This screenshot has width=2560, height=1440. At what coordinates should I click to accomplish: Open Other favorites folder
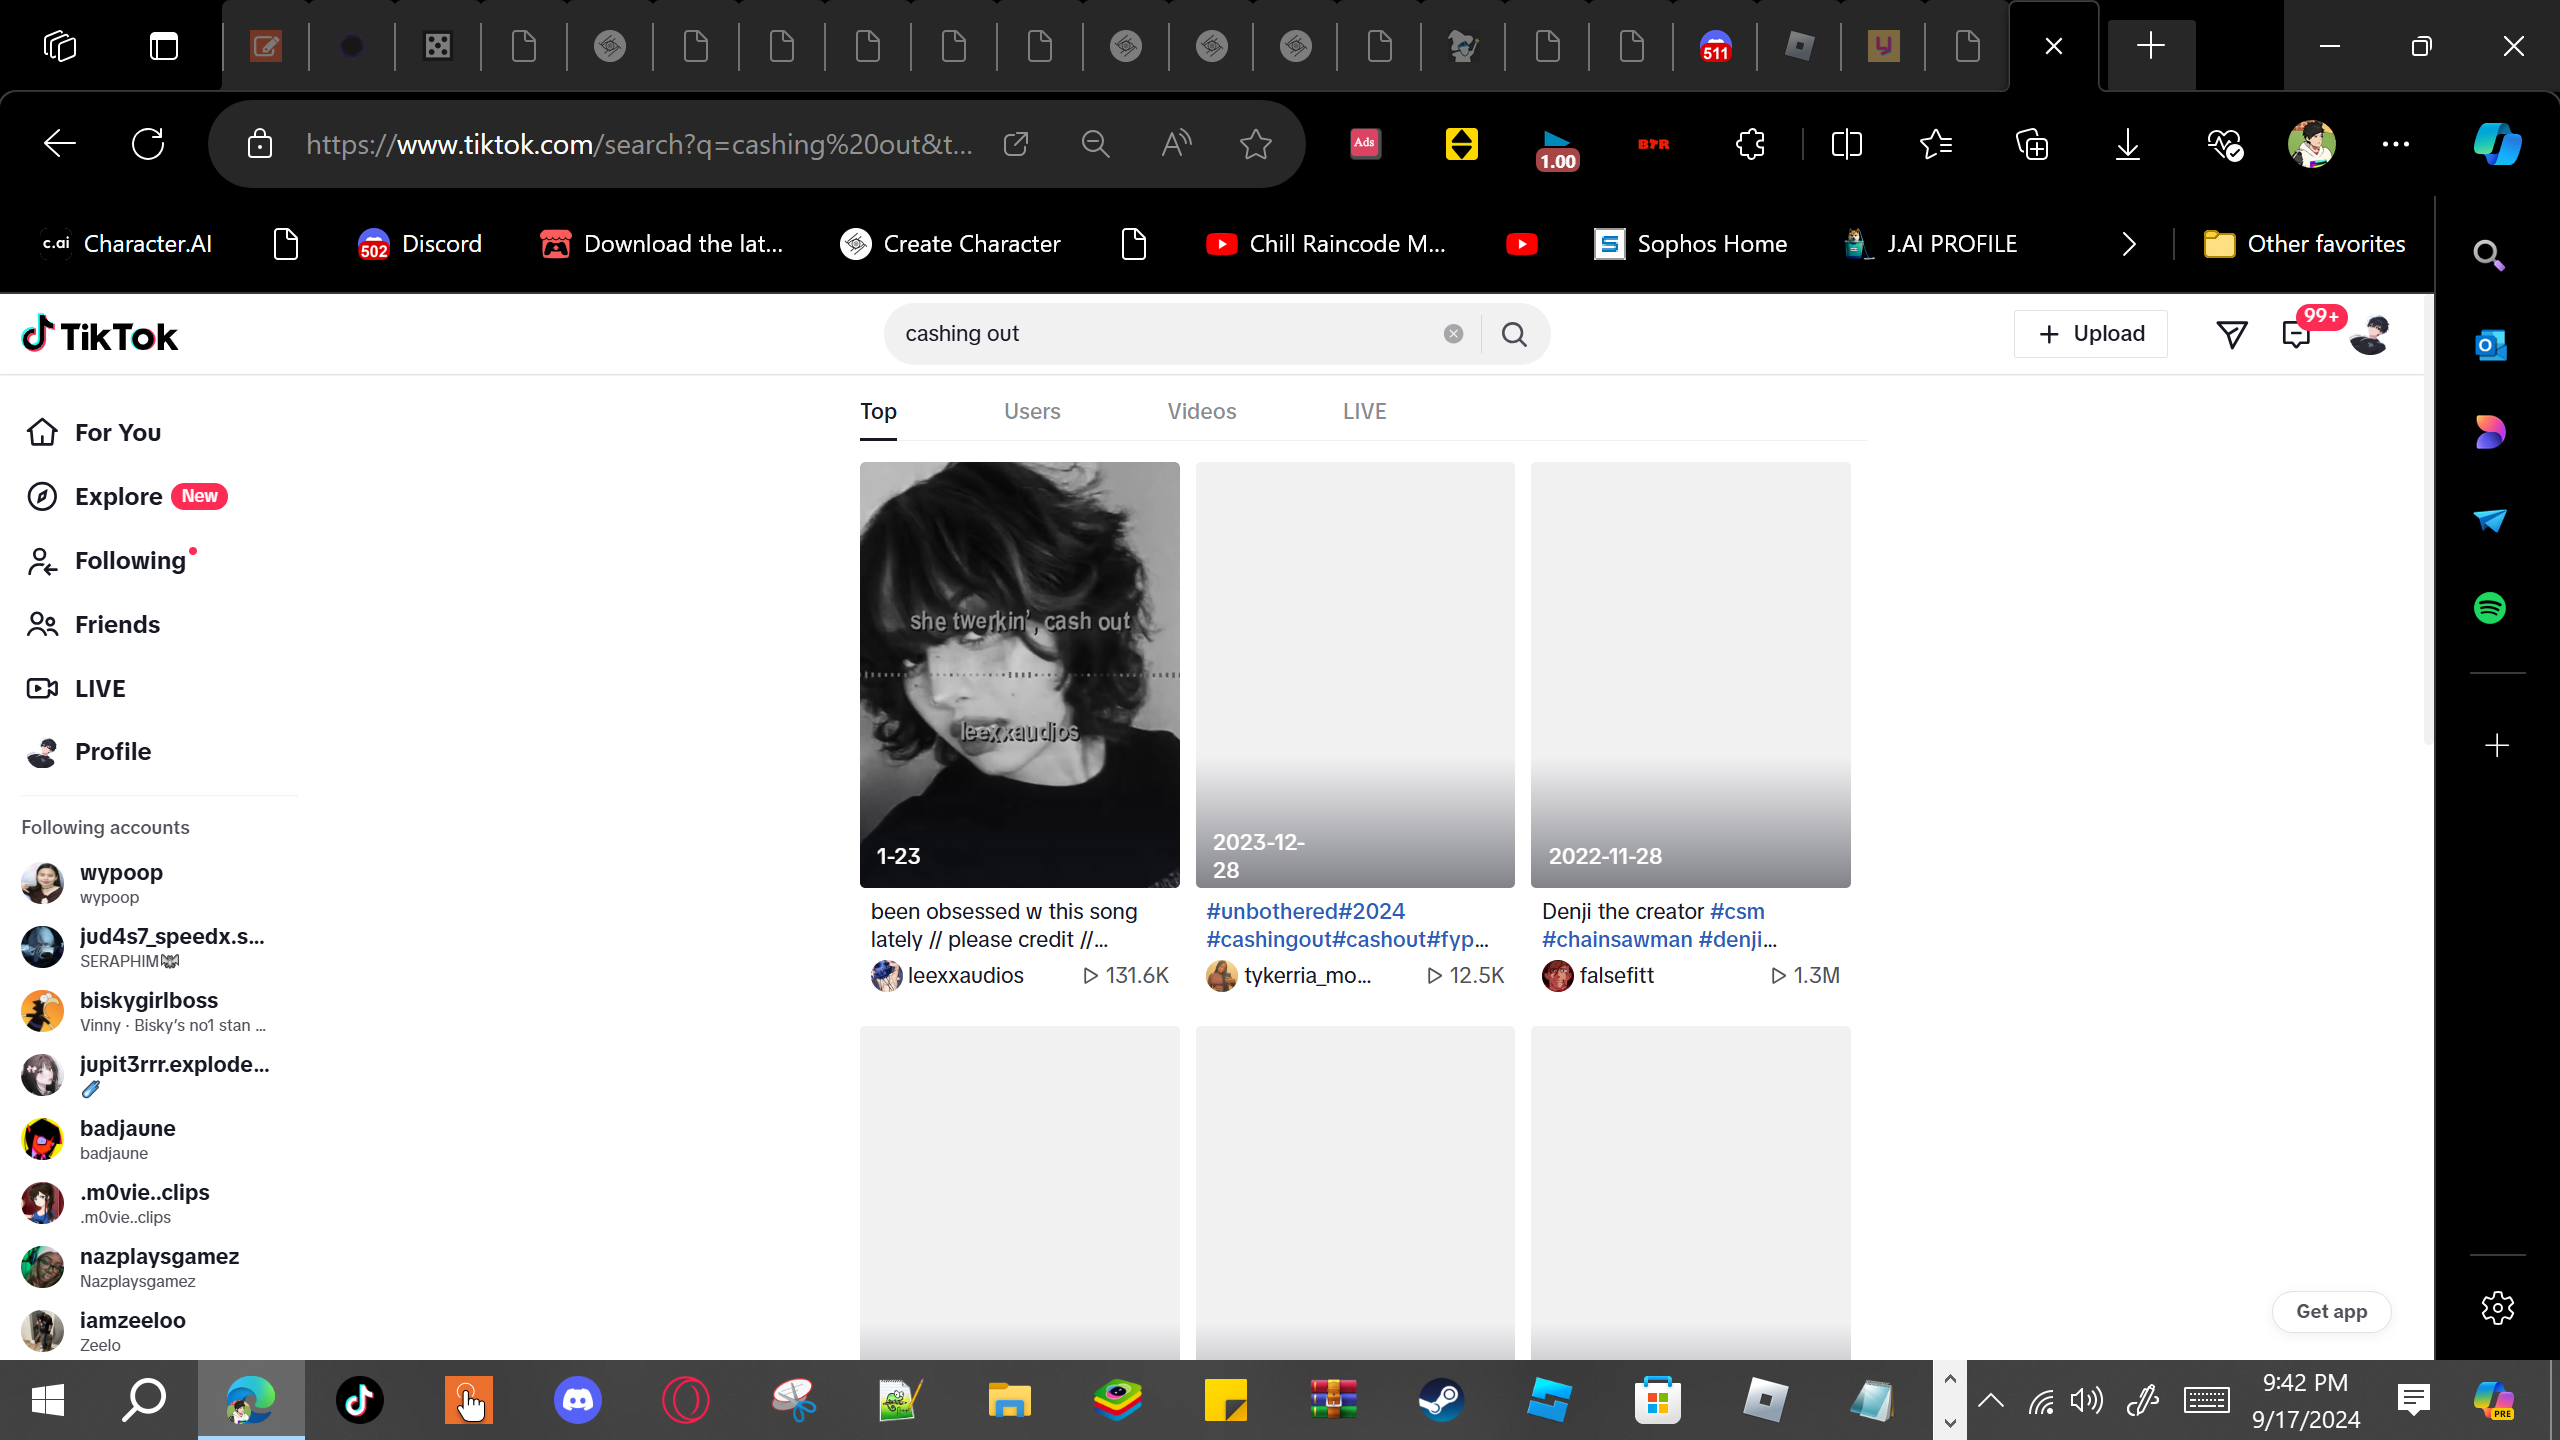[x=2305, y=244]
